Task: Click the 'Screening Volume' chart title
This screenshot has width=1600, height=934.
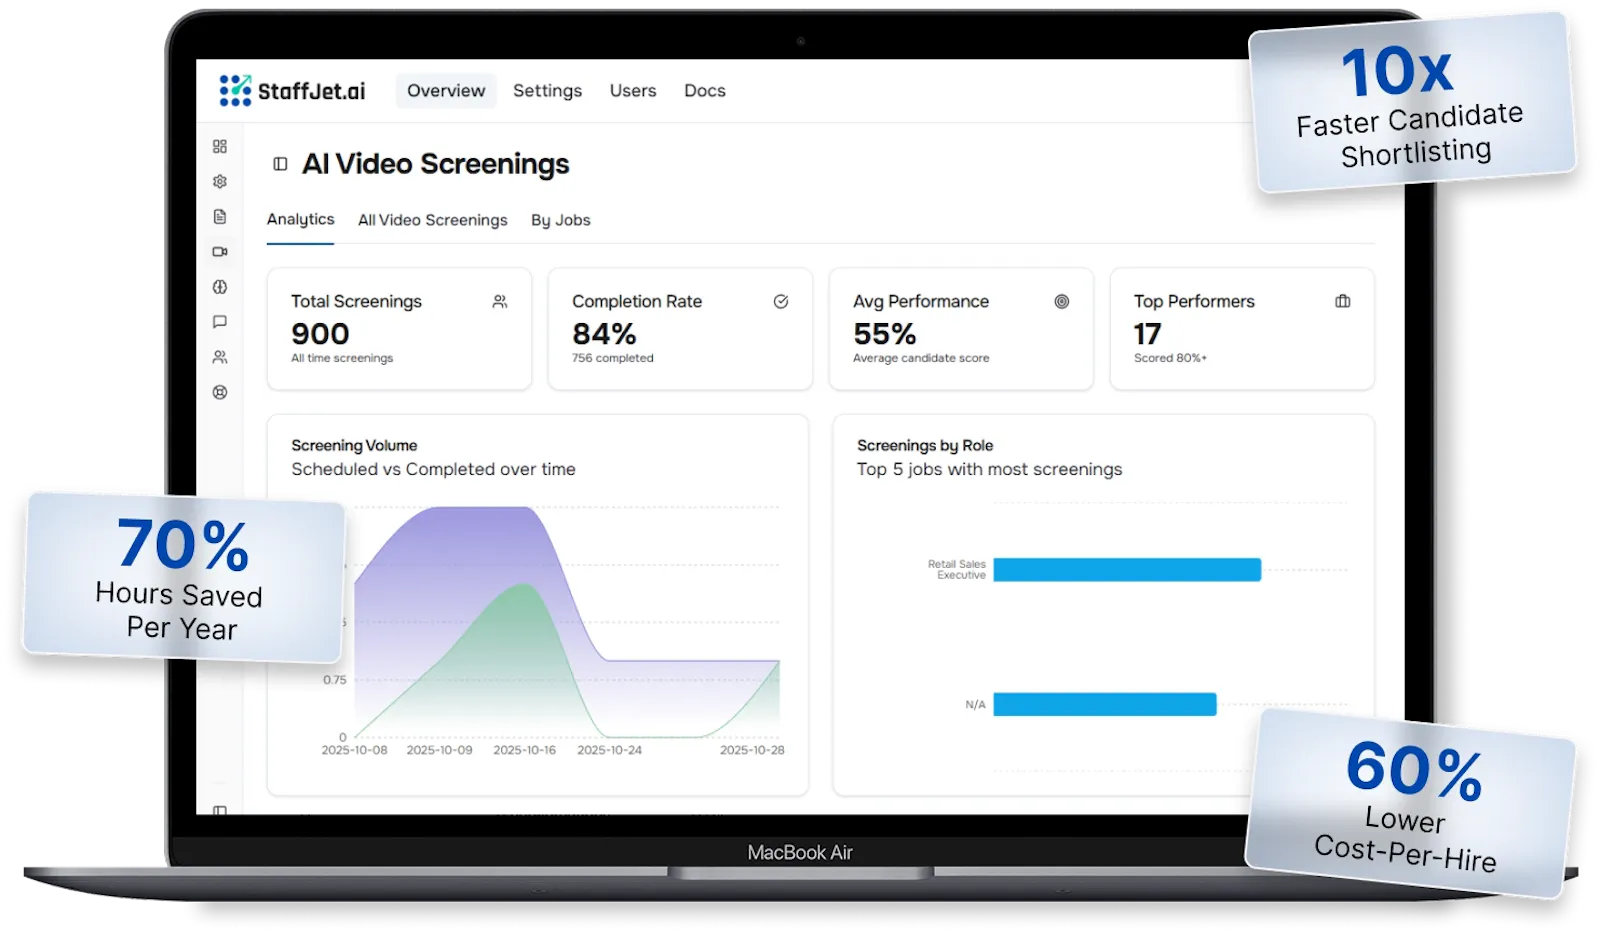Action: click(354, 446)
